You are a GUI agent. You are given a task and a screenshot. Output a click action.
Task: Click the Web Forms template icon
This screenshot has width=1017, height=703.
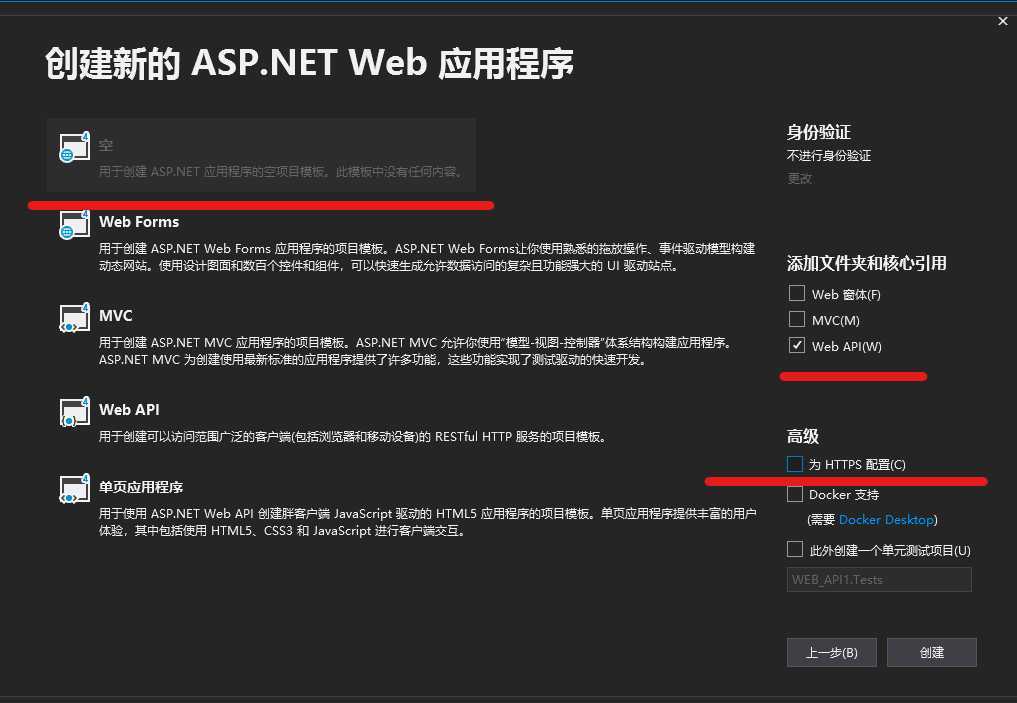[x=75, y=224]
